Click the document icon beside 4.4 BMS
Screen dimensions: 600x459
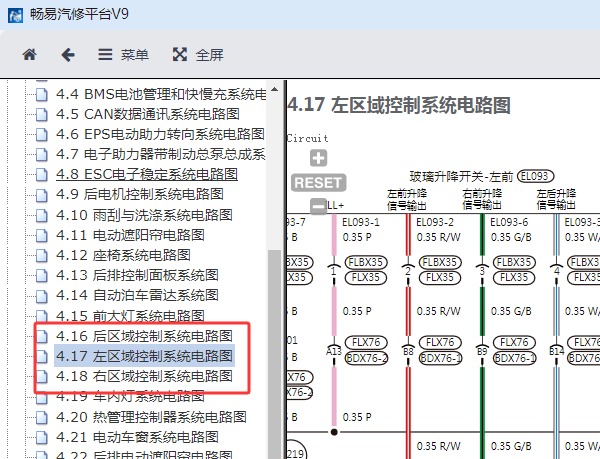click(x=42, y=94)
